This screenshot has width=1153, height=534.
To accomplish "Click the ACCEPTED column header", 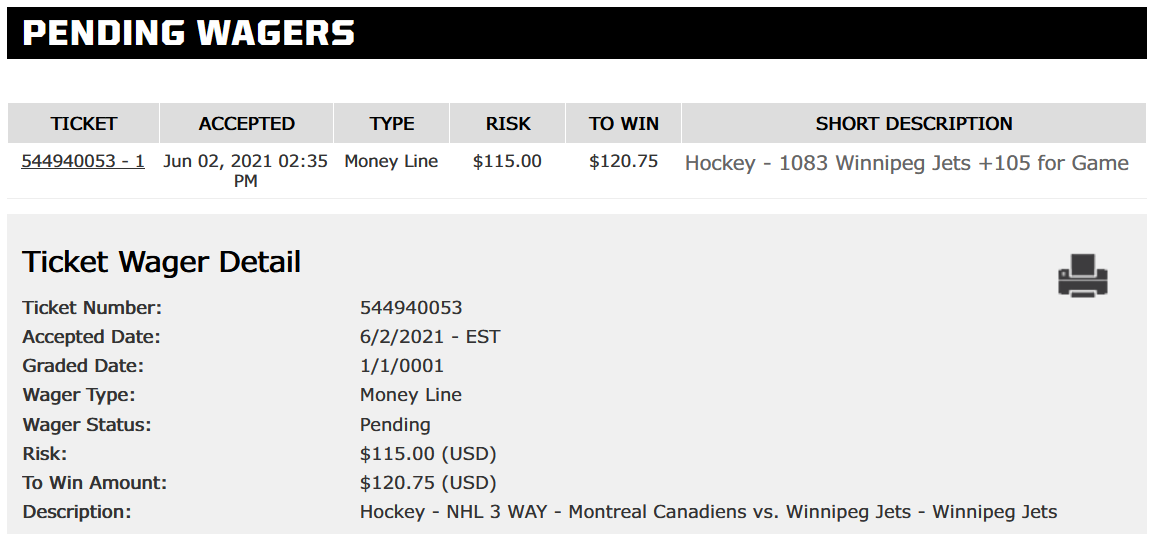I will pyautogui.click(x=246, y=124).
